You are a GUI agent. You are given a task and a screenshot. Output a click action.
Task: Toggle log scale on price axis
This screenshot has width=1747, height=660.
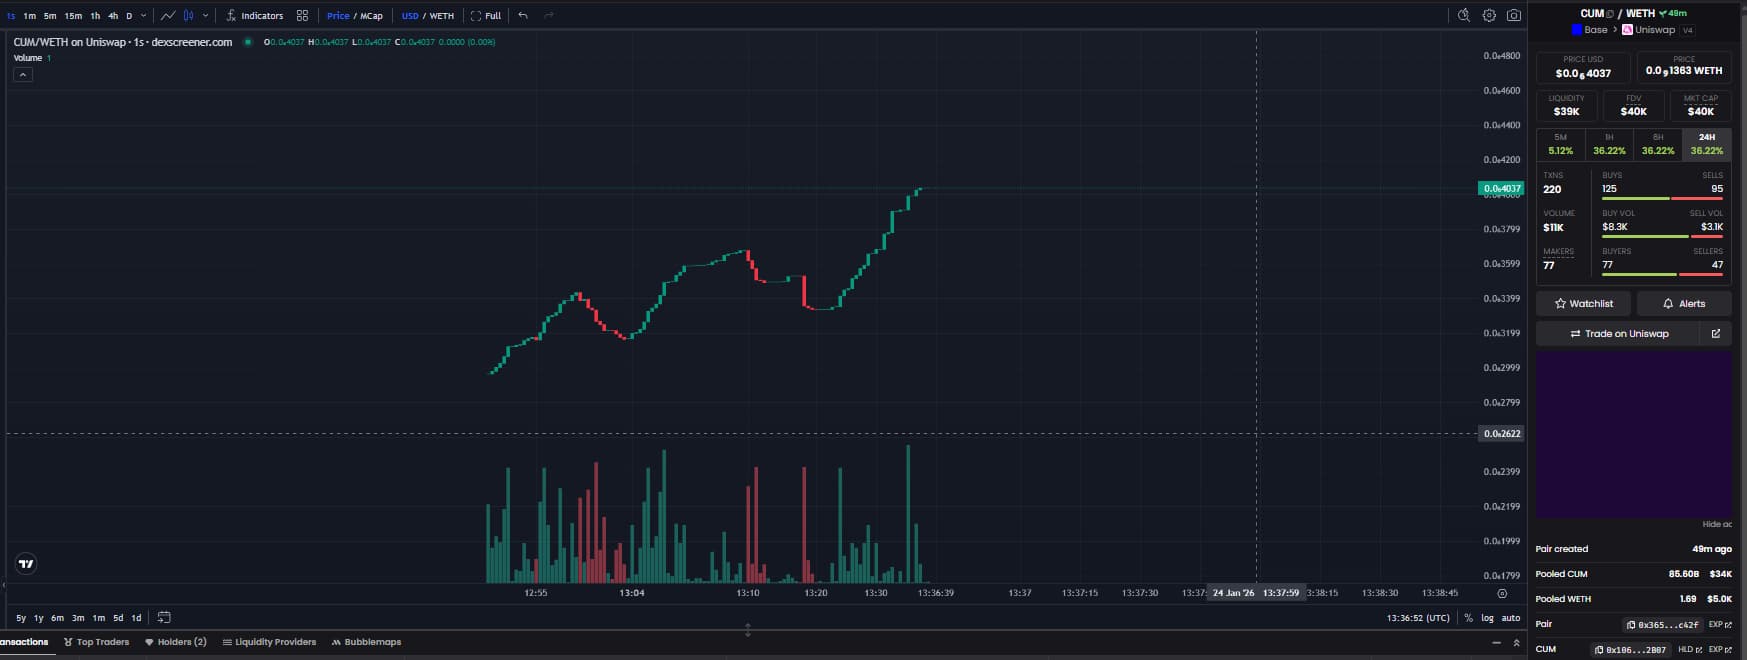[1487, 618]
